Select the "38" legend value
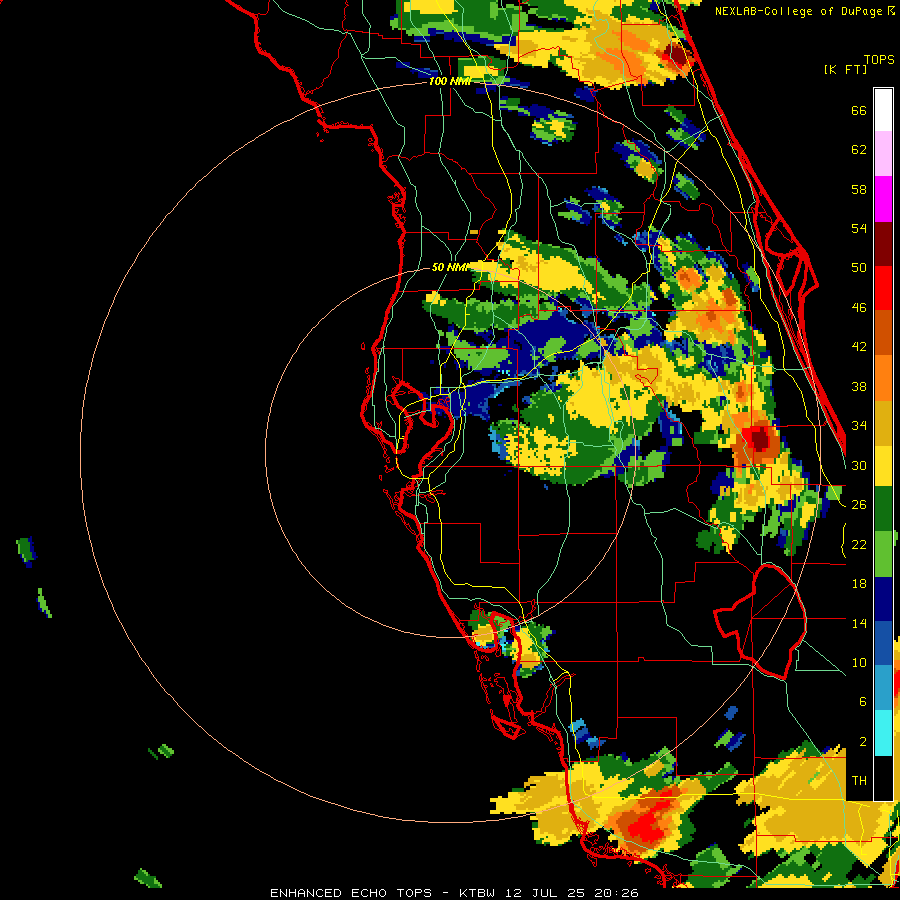Viewport: 900px width, 900px height. (x=859, y=386)
